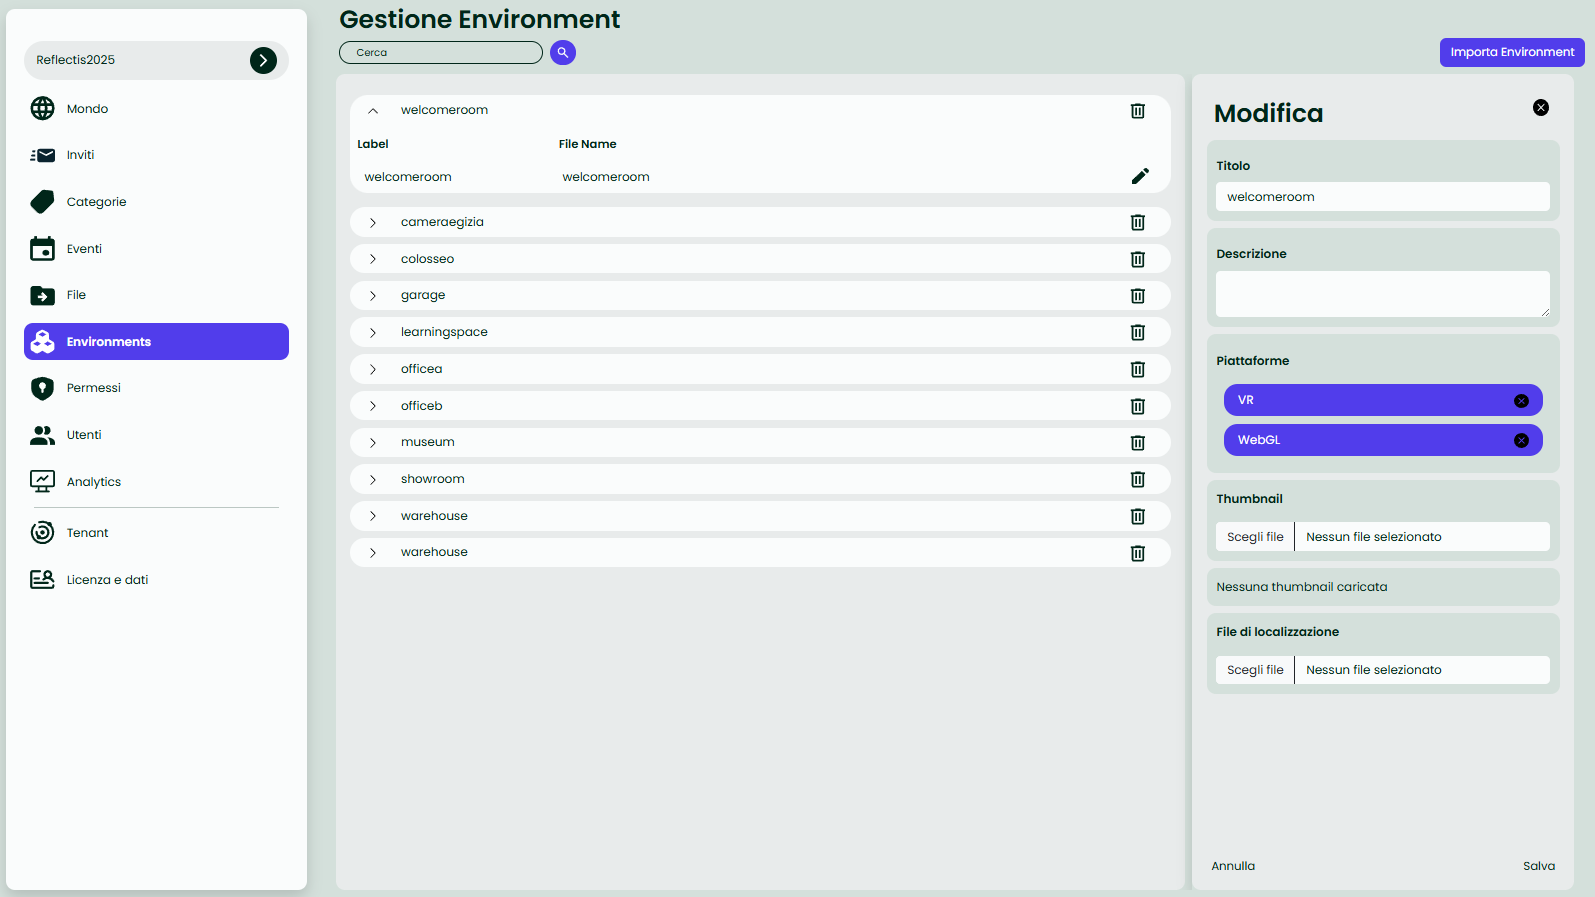The image size is (1595, 897).
Task: Edit welcomeroom with the pencil icon
Action: click(1139, 176)
